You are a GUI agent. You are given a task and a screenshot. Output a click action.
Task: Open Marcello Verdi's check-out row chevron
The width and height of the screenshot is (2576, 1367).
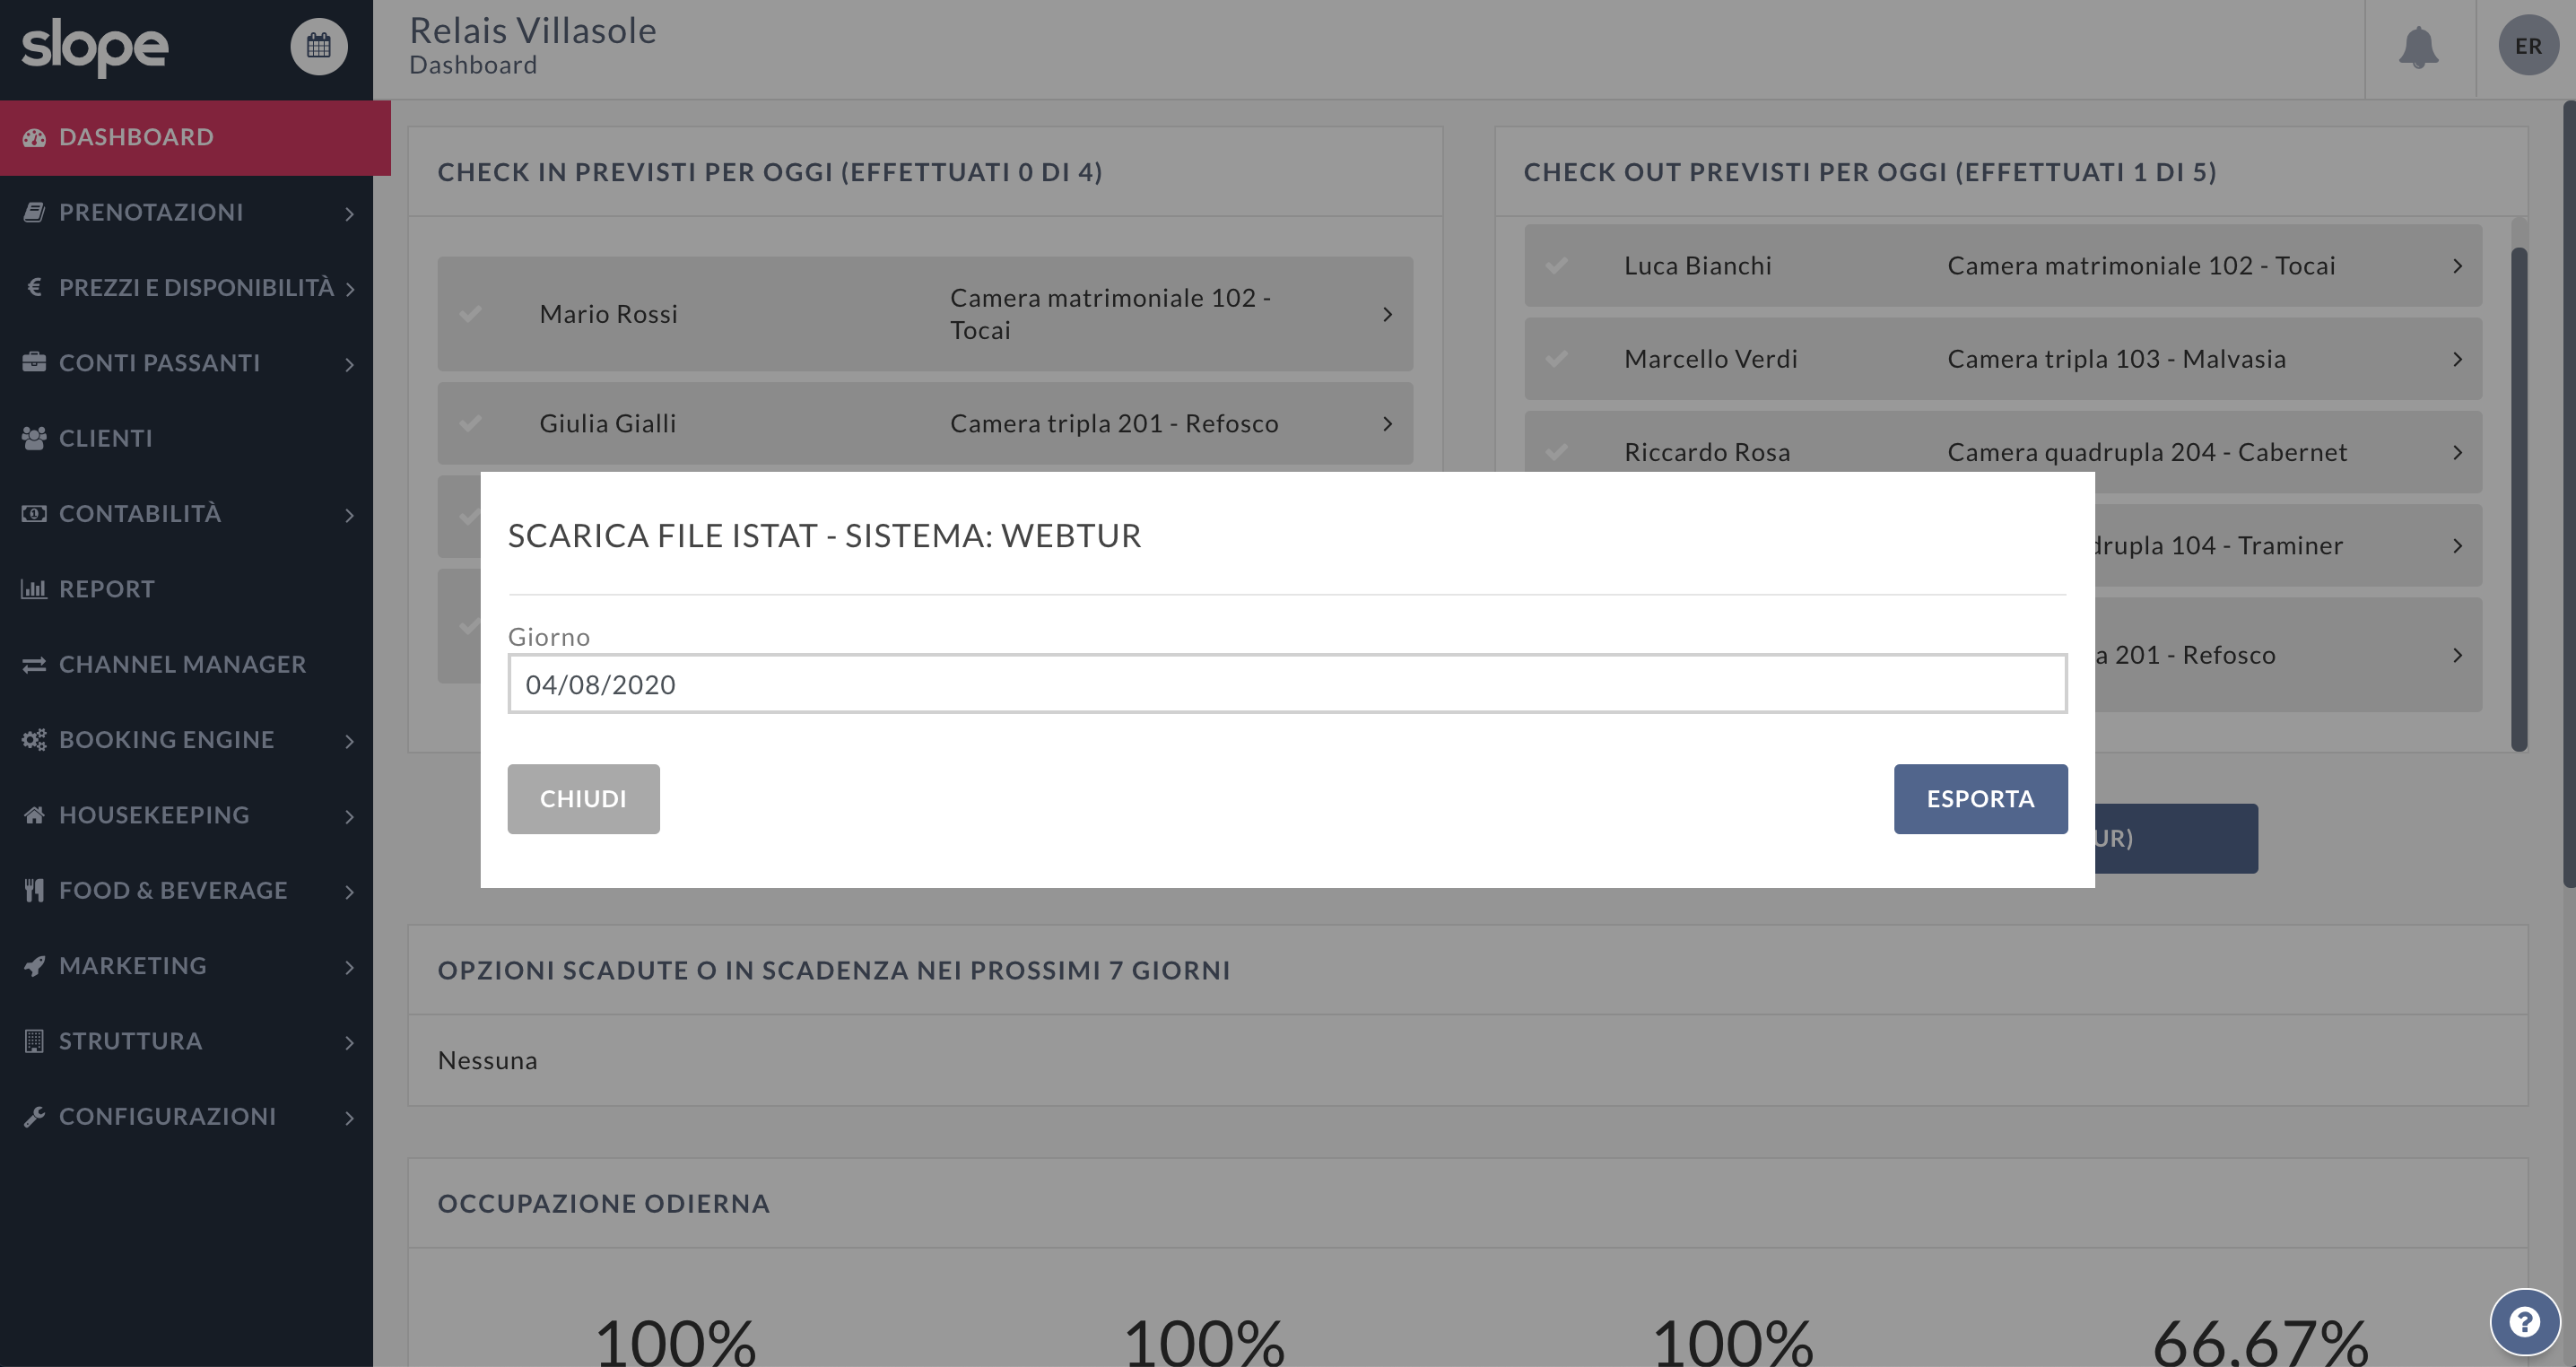[x=2457, y=359]
